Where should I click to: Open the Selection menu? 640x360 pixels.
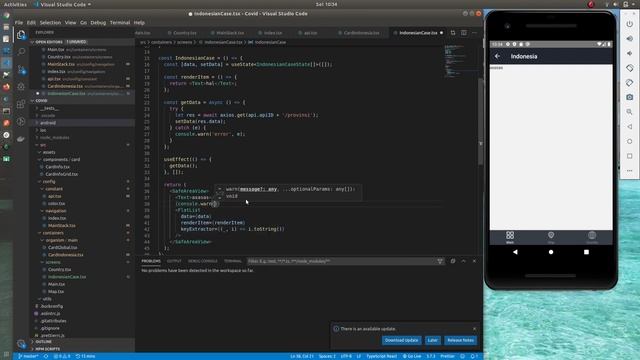click(x=50, y=23)
